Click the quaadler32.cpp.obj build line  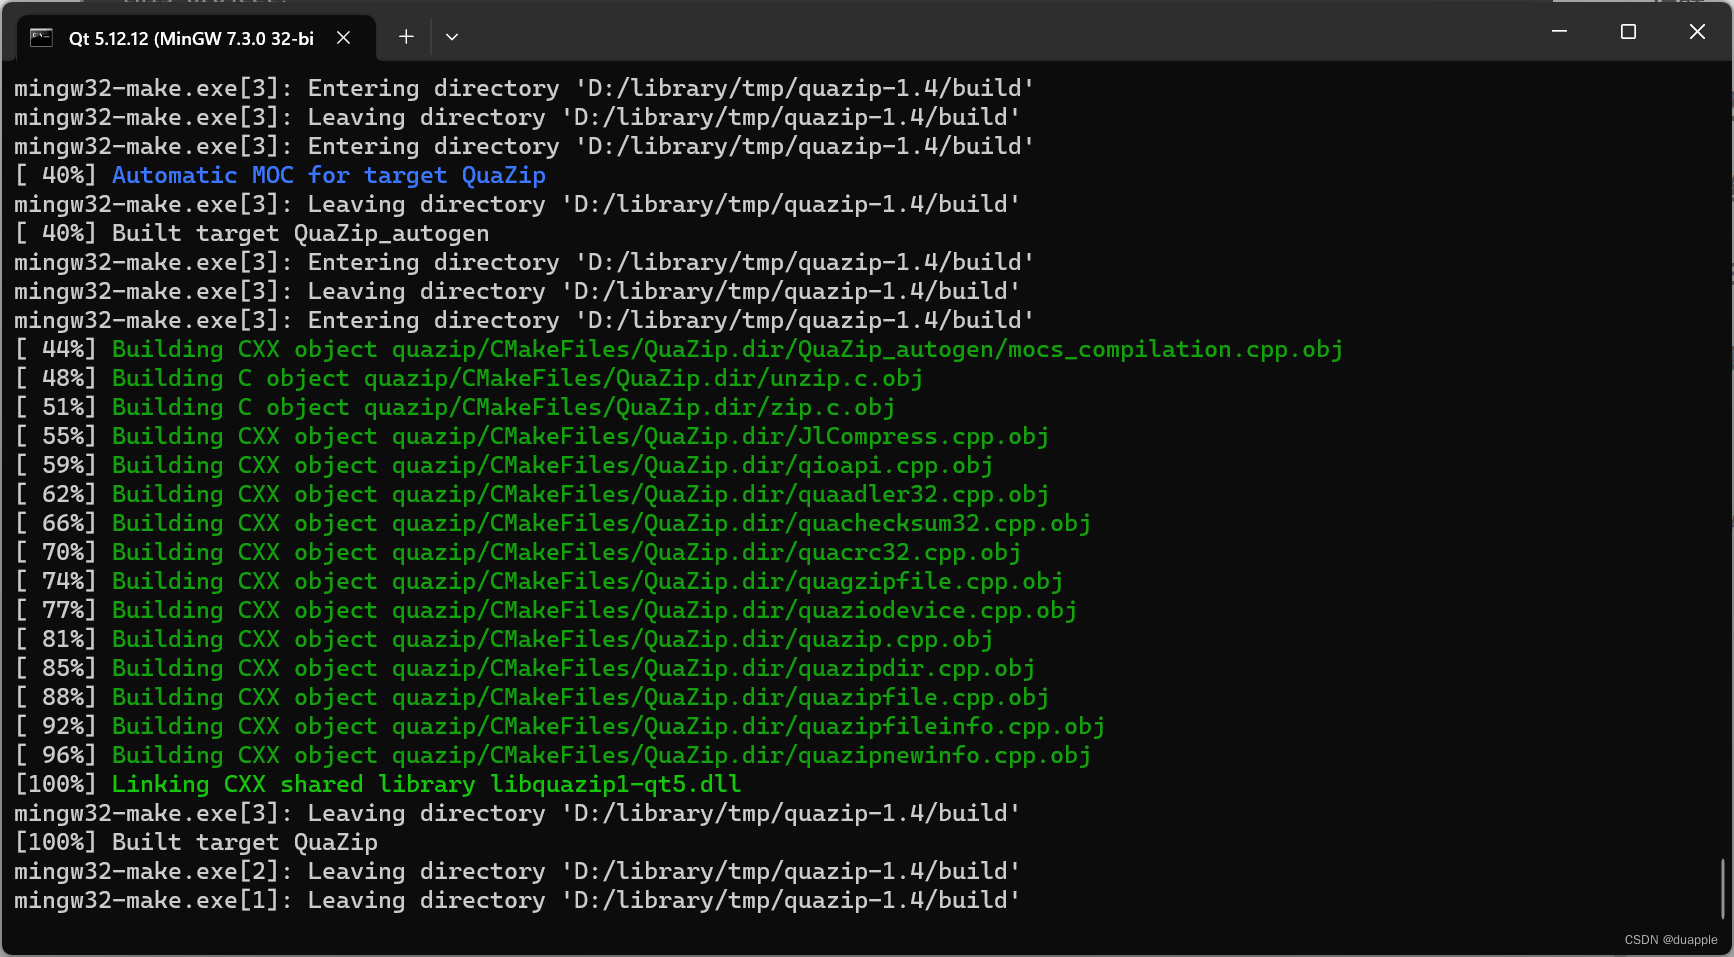(531, 494)
